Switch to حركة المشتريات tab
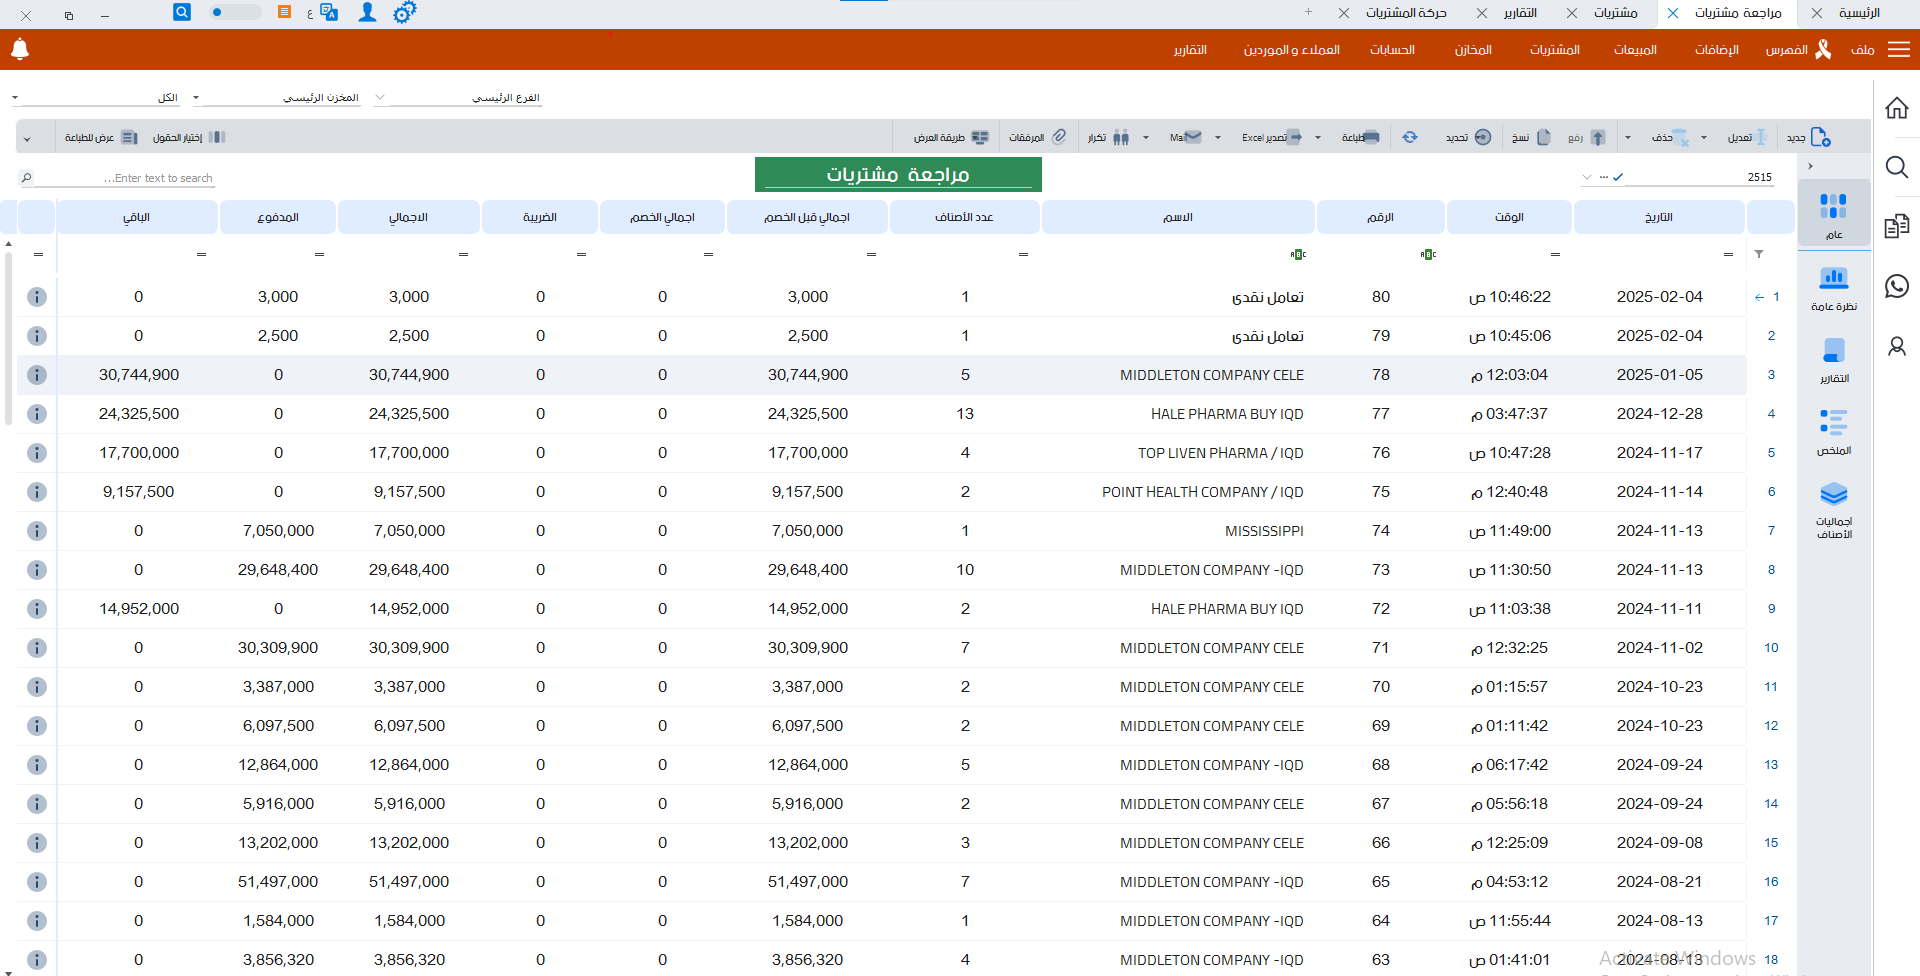 [1405, 13]
